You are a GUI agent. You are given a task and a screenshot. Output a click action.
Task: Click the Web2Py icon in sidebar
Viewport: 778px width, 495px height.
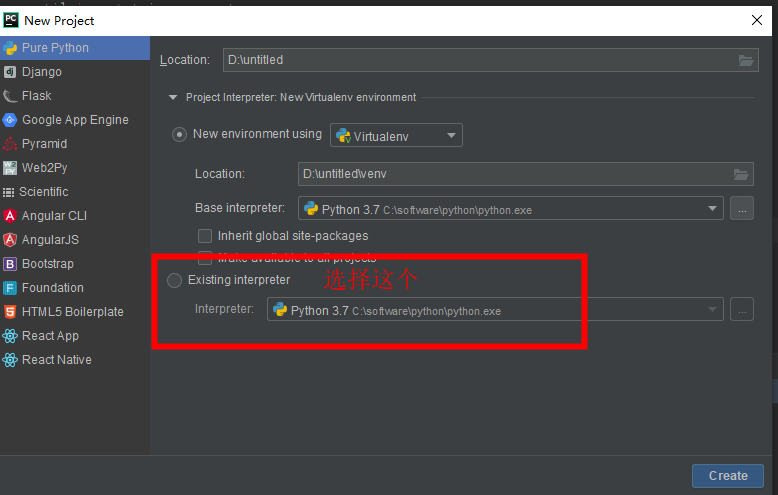pos(10,168)
